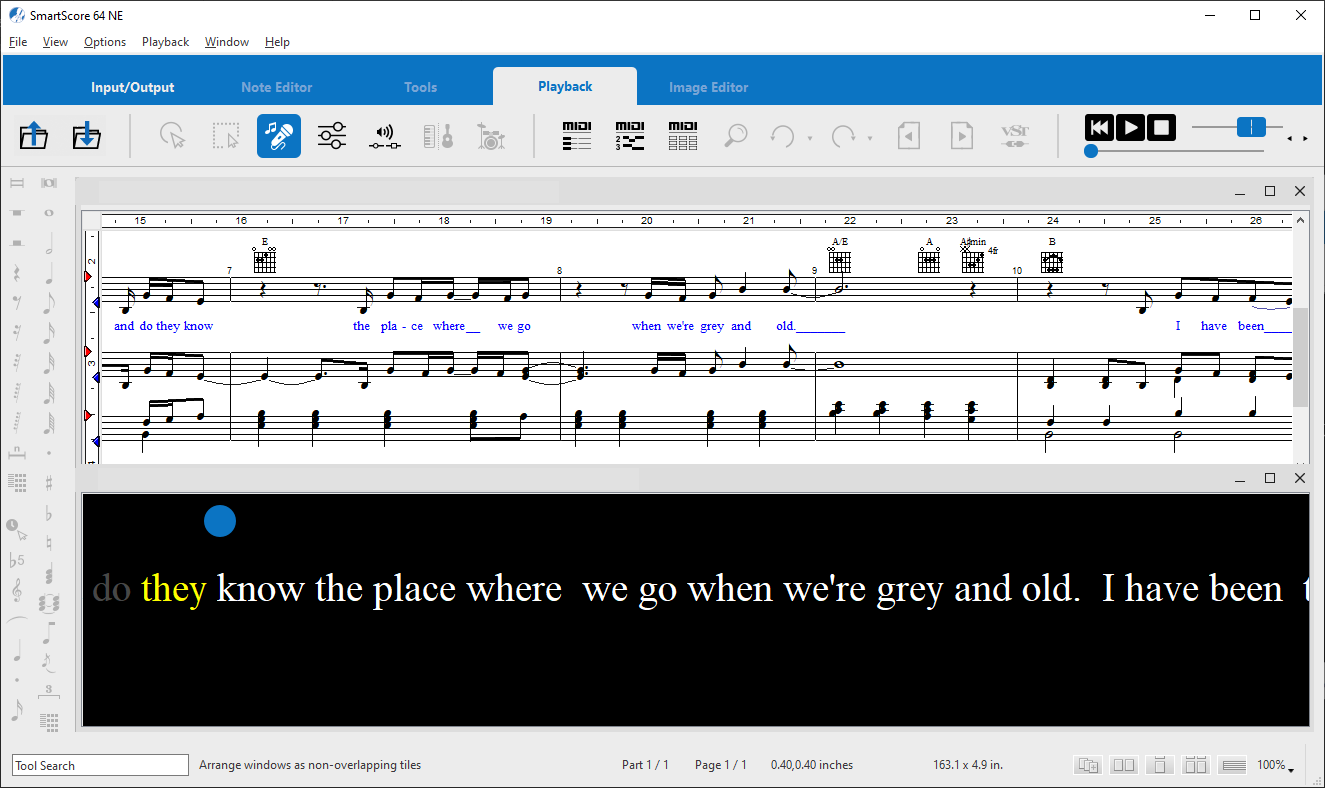
Task: Expand the redo history dropdown arrow
Action: point(870,138)
